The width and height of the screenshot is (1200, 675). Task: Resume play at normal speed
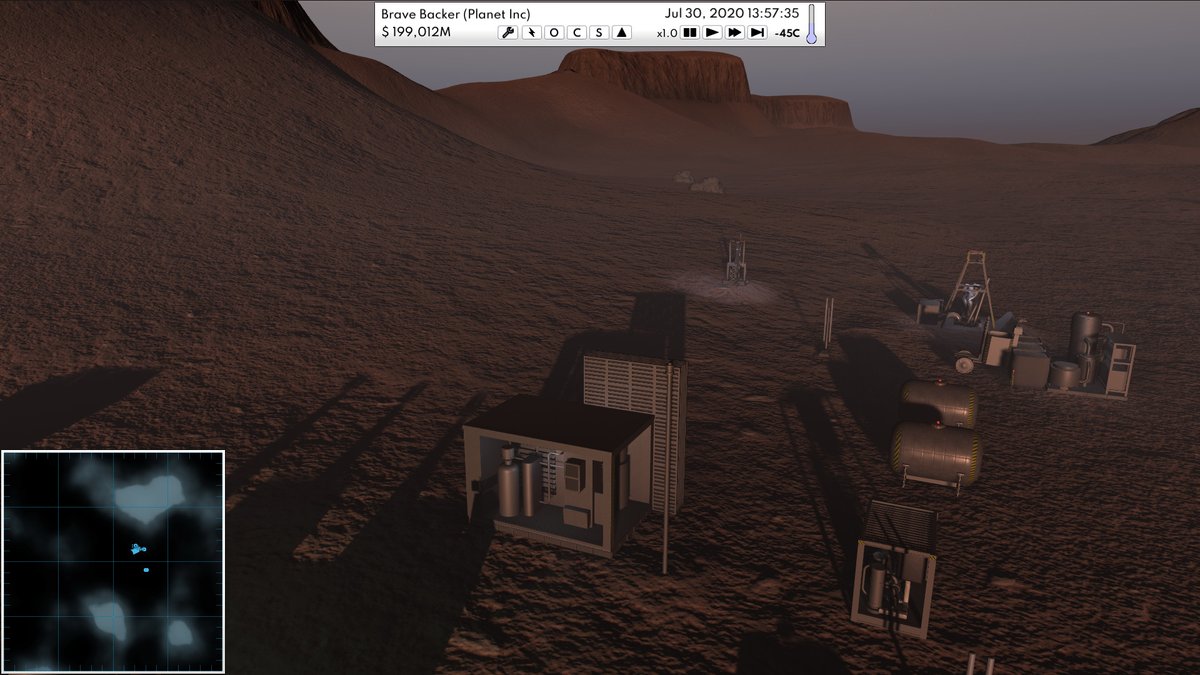click(x=713, y=31)
